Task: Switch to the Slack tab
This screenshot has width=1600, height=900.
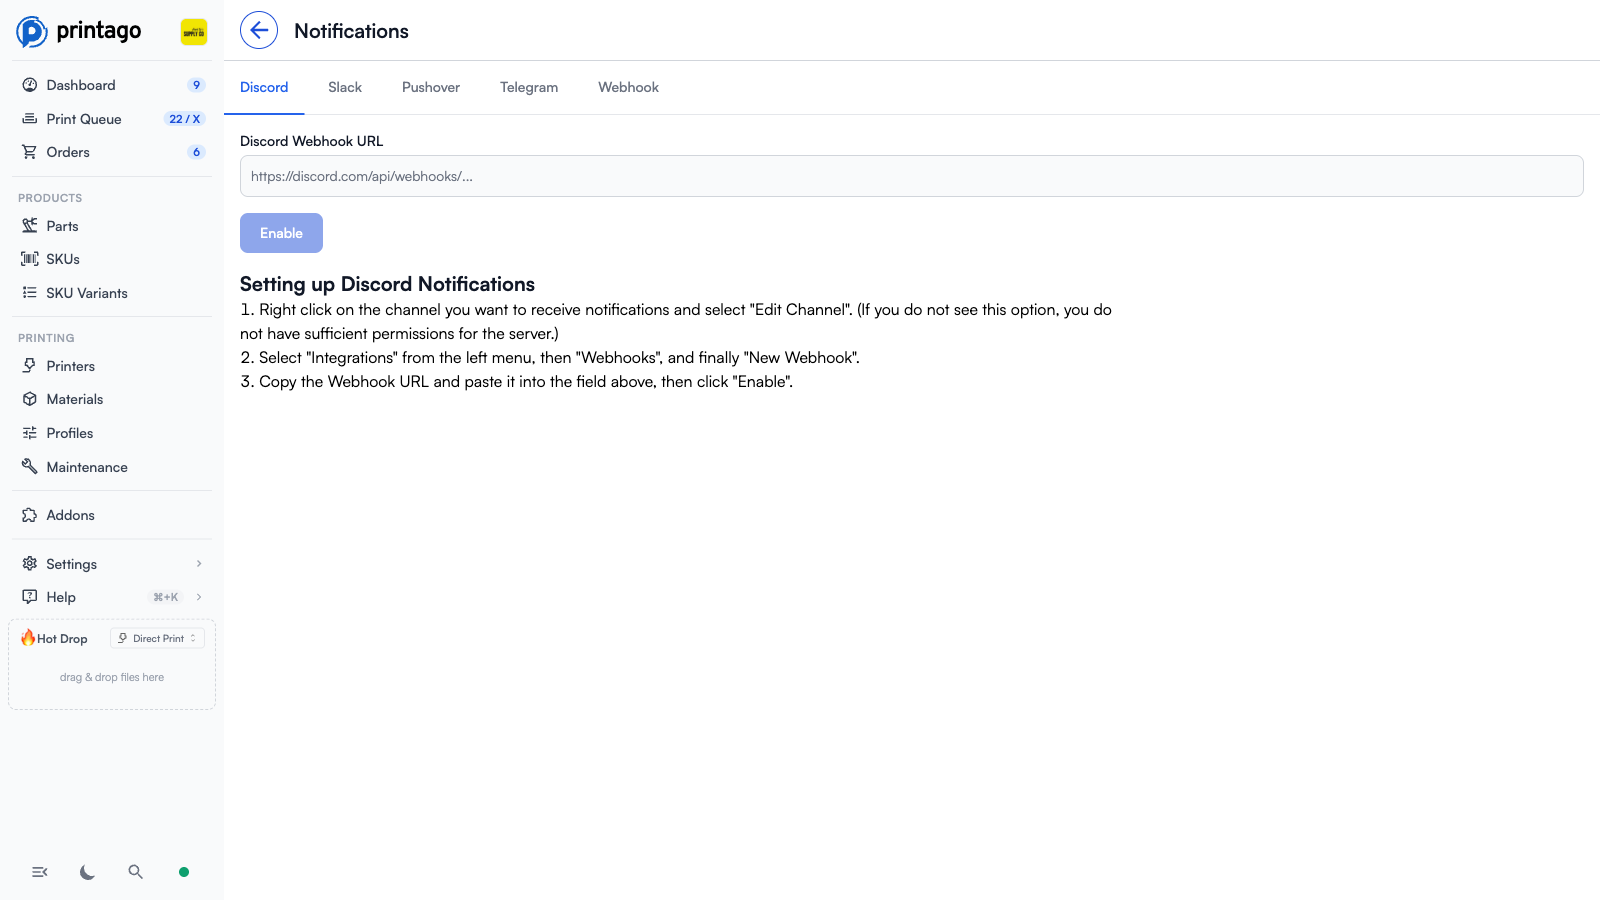Action: click(345, 88)
